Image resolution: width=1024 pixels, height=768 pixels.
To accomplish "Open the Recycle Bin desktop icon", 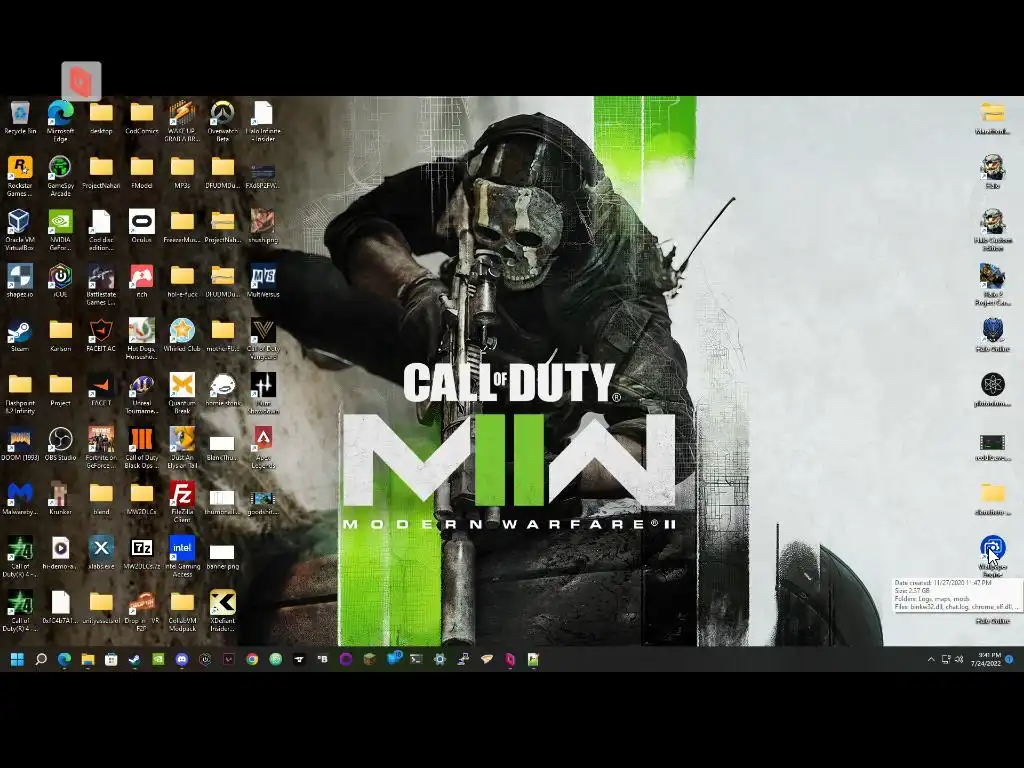I will tap(20, 118).
